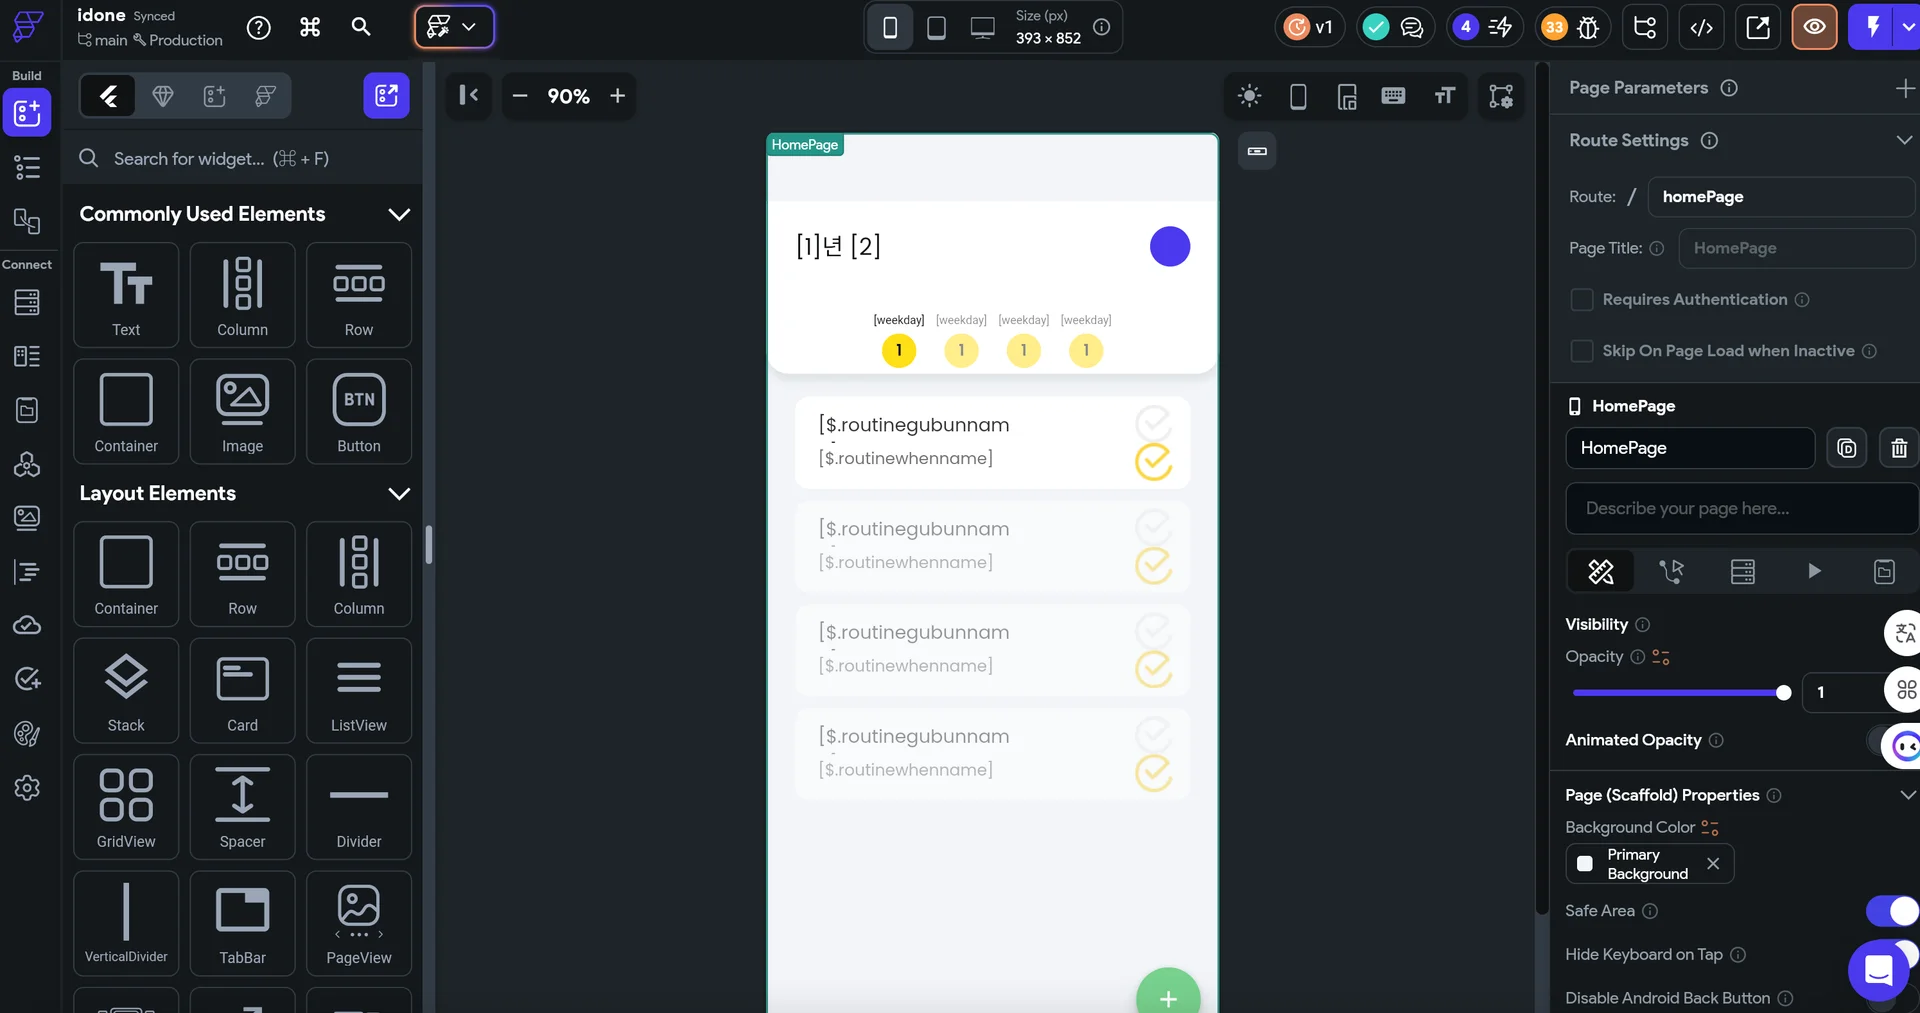This screenshot has height=1013, width=1920.
Task: Click the text size scaling icon
Action: coord(1444,96)
